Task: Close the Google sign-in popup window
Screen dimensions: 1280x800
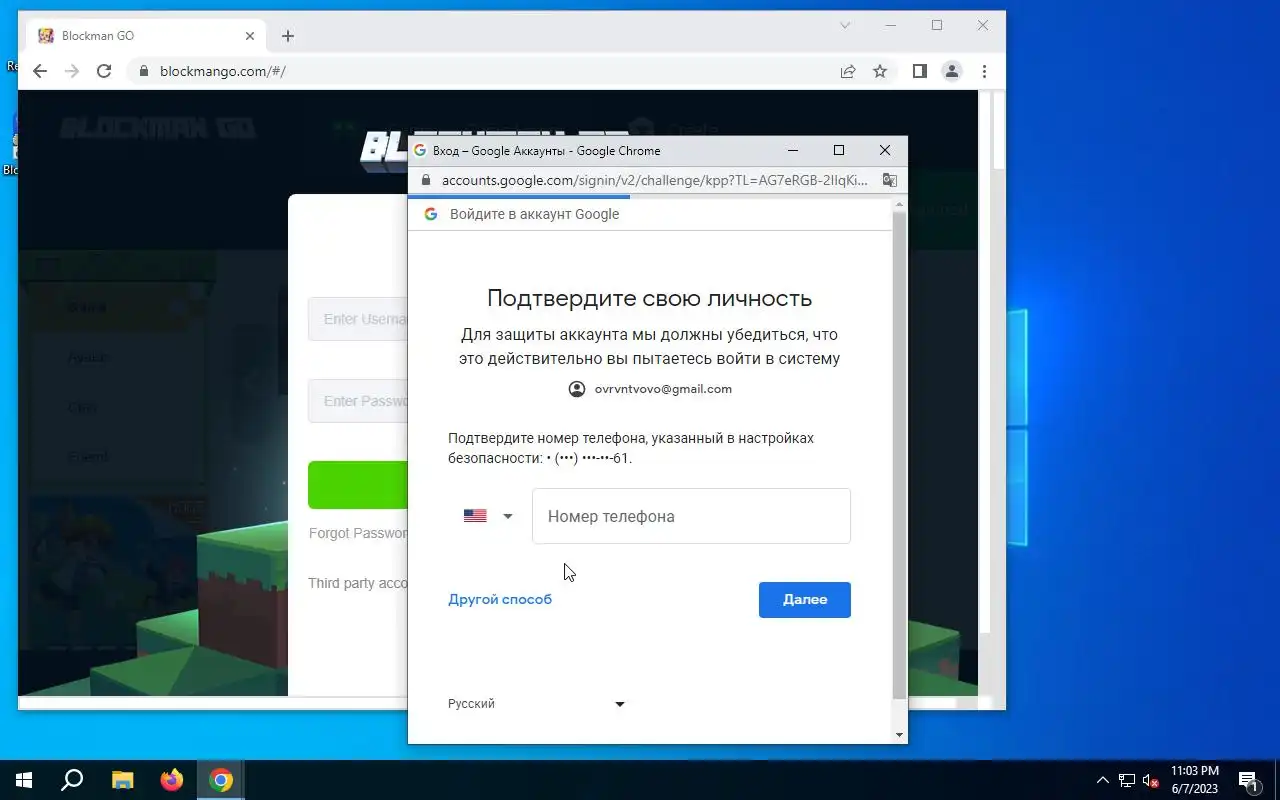Action: coord(885,150)
